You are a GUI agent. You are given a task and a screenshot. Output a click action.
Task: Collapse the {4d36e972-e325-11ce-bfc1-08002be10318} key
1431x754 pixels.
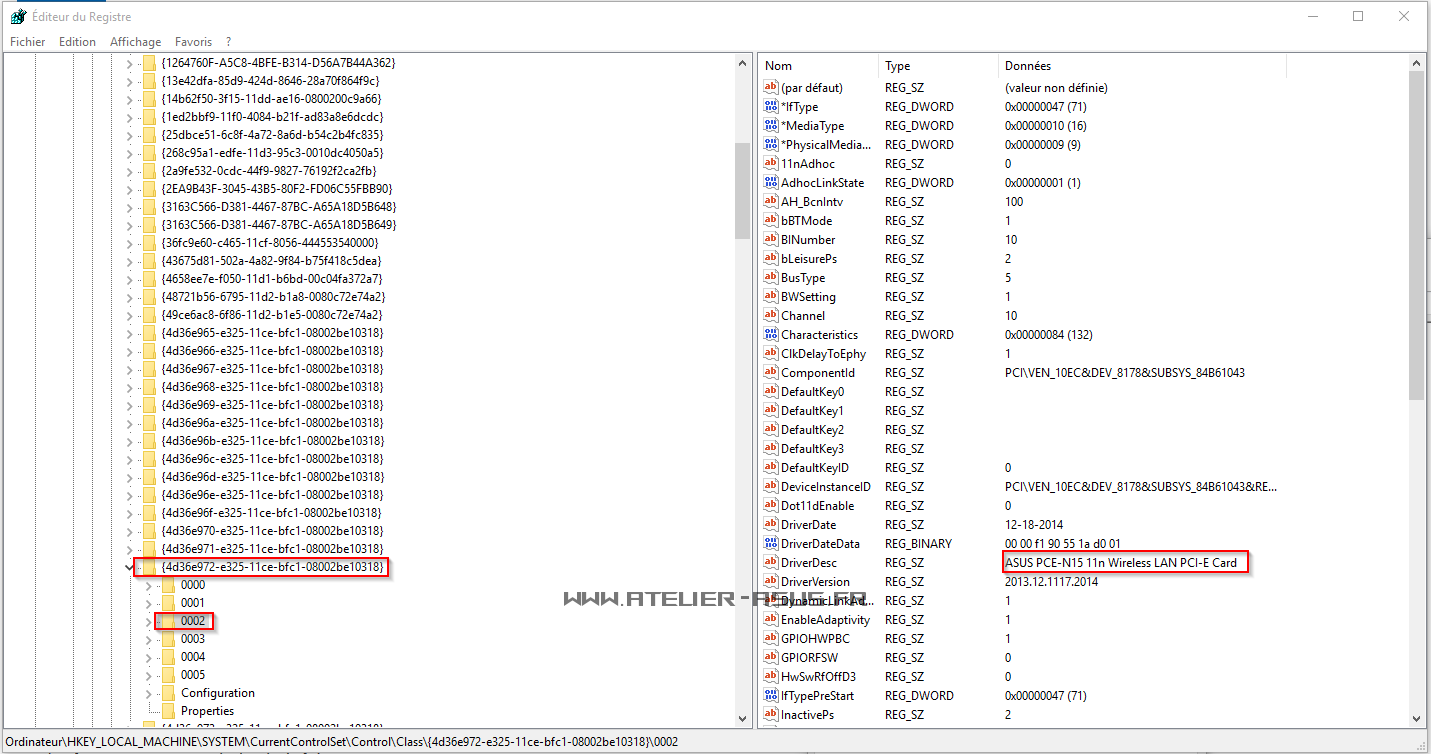(x=128, y=568)
